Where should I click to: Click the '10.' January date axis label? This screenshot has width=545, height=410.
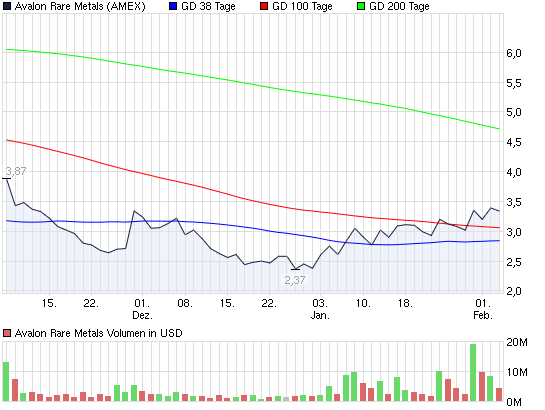pyautogui.click(x=363, y=303)
